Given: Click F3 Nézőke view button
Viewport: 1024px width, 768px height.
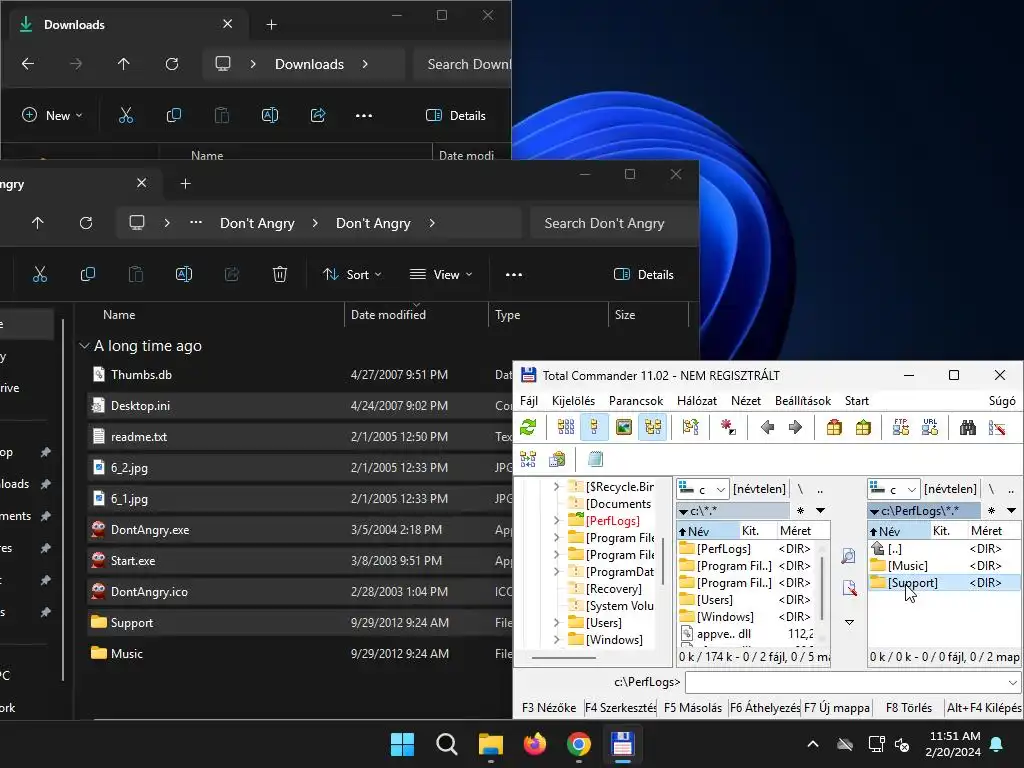Looking at the screenshot, I should coord(549,708).
